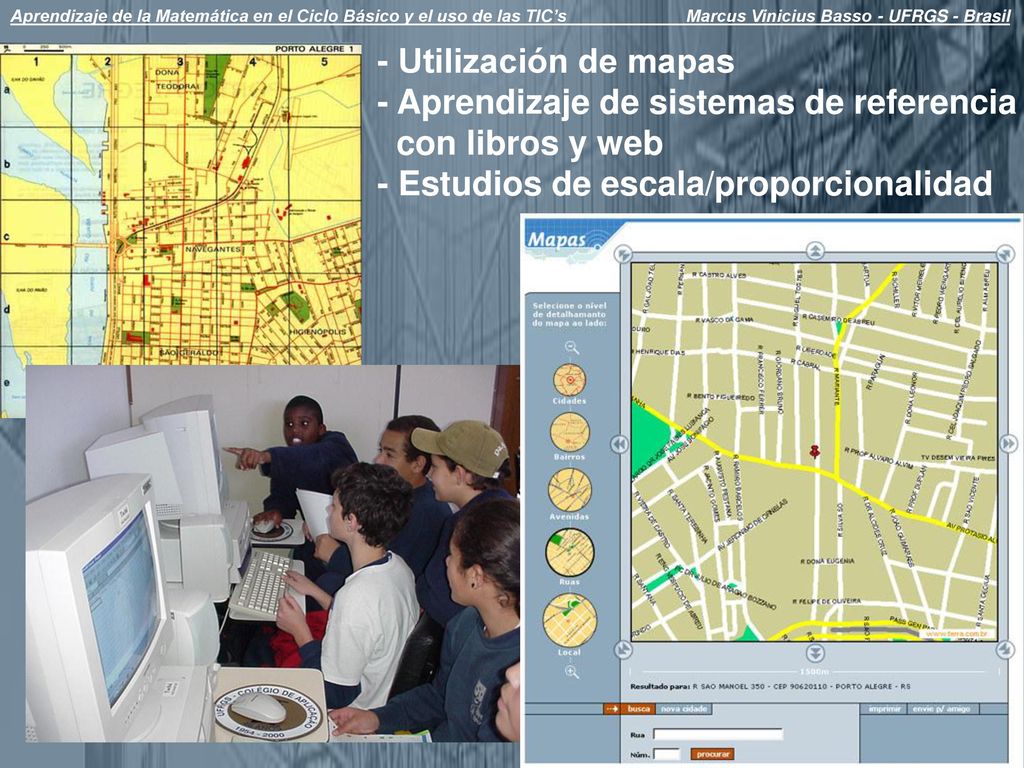Click the R LIBERDADE street label
The width and height of the screenshot is (1024, 768).
(x=814, y=351)
